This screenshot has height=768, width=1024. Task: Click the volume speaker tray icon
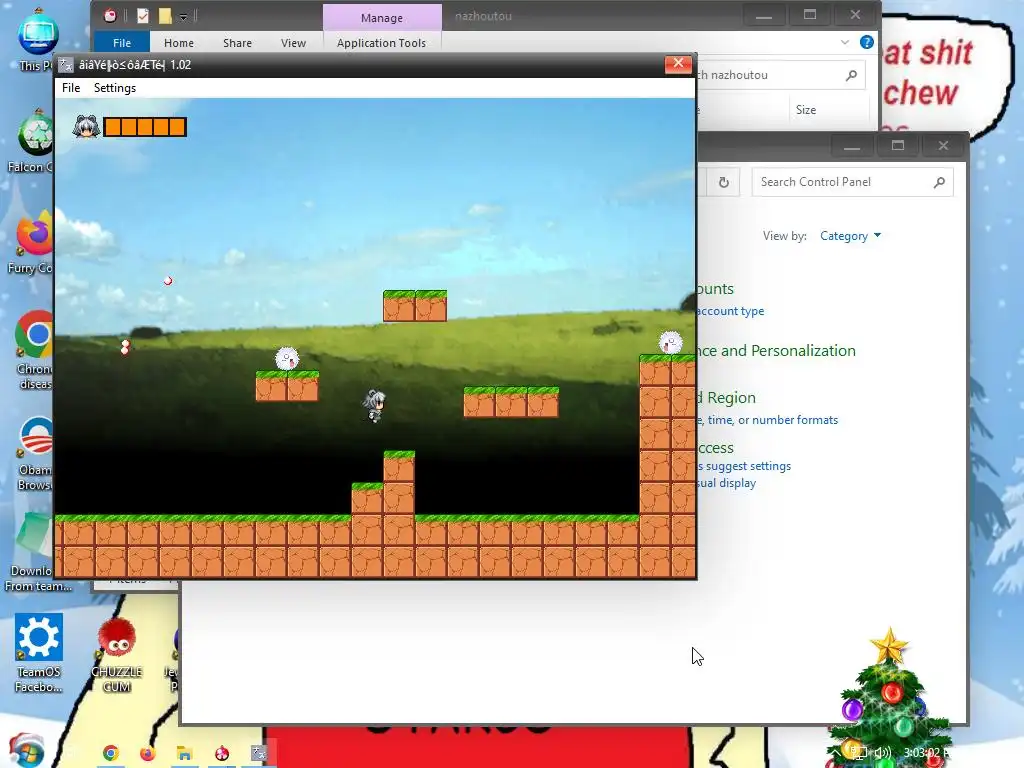coord(882,753)
